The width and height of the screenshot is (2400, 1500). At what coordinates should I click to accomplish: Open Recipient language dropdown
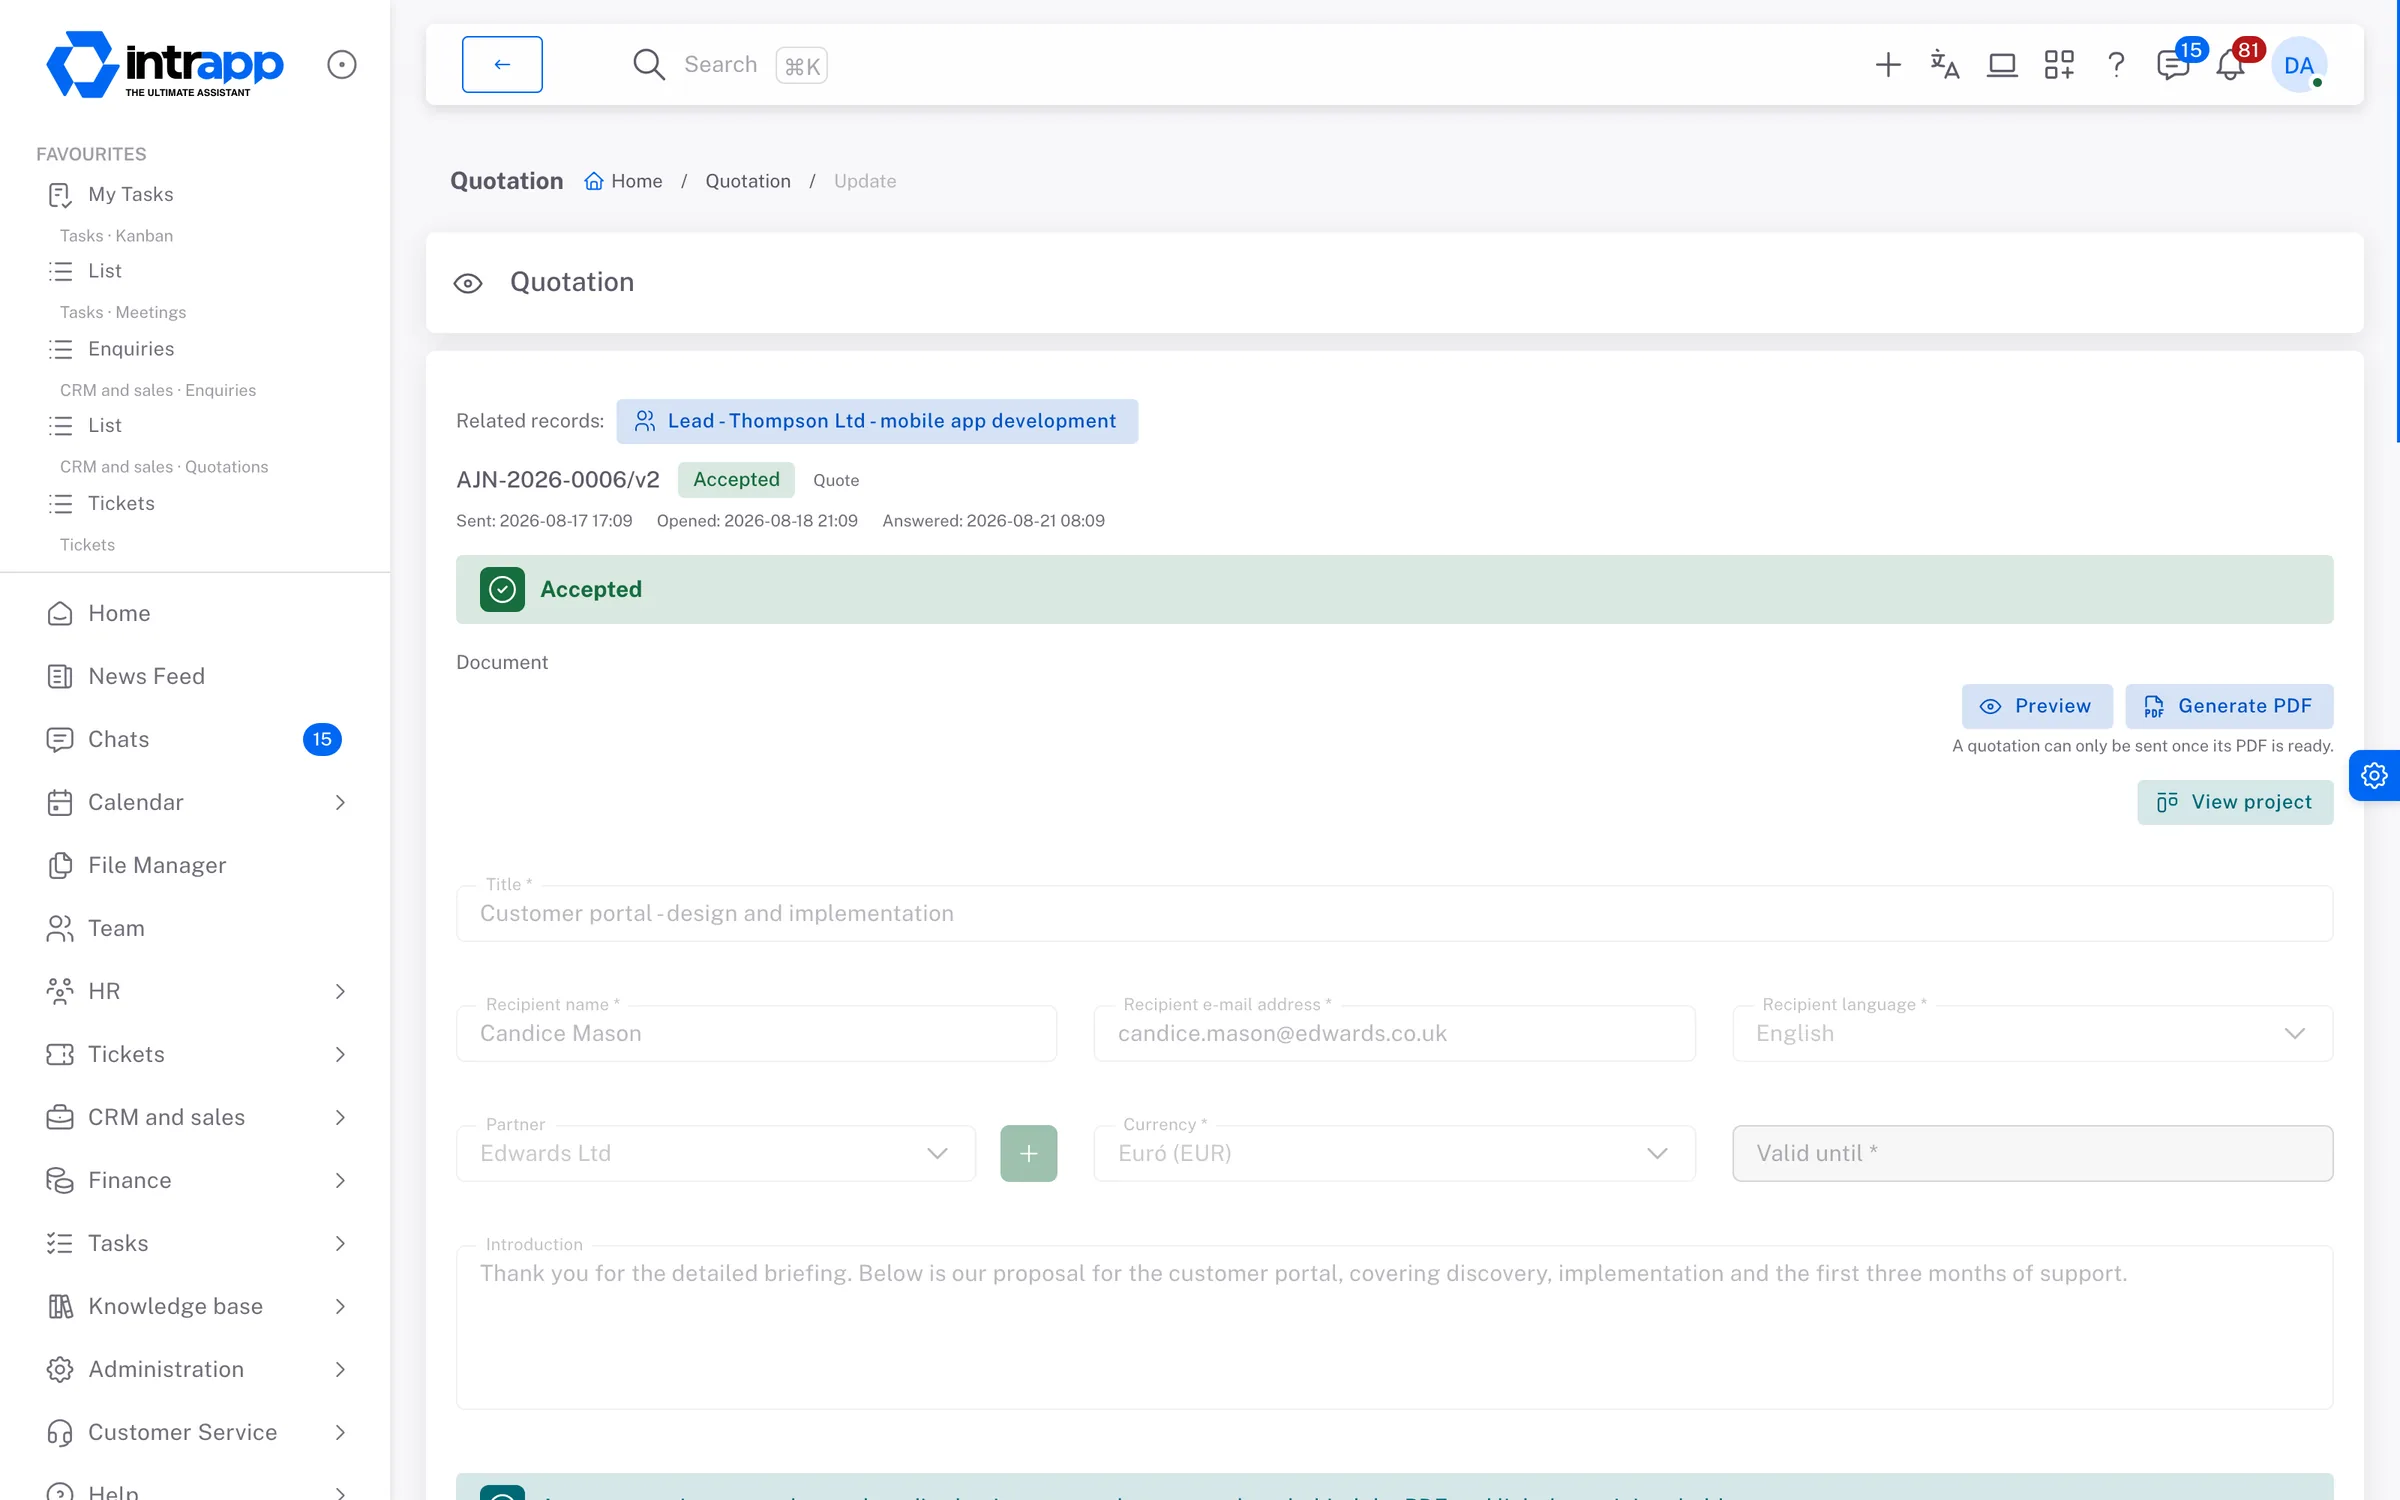2032,1033
